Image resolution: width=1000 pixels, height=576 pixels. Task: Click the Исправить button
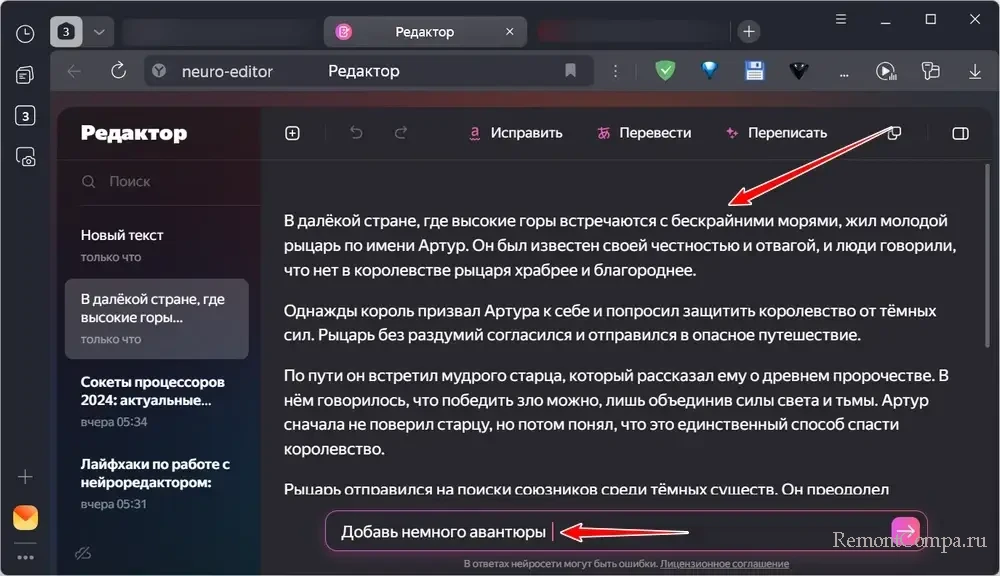516,133
